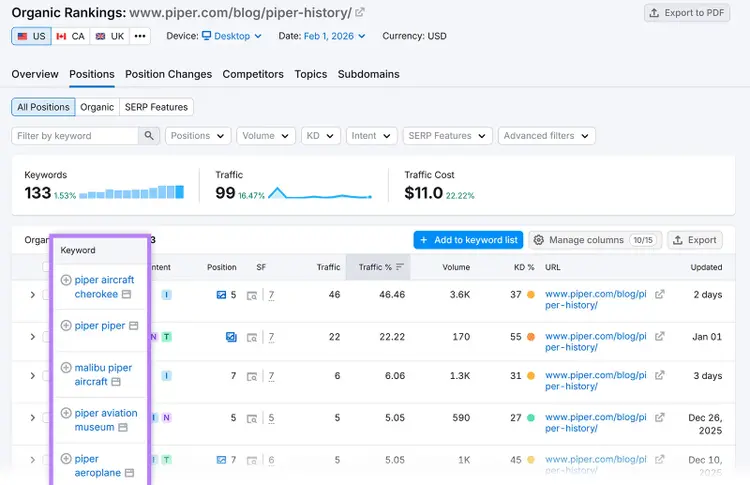Switch to the Topics tab

(x=311, y=74)
